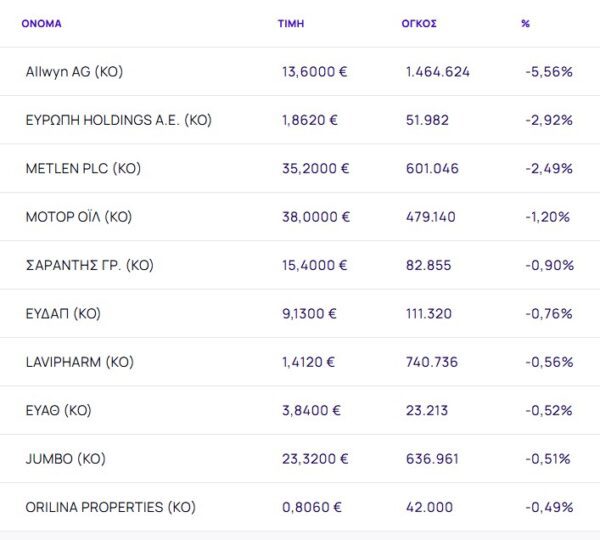Select ORILINA PROPERTIES -0,49% change value
This screenshot has width=600, height=540.
548,507
